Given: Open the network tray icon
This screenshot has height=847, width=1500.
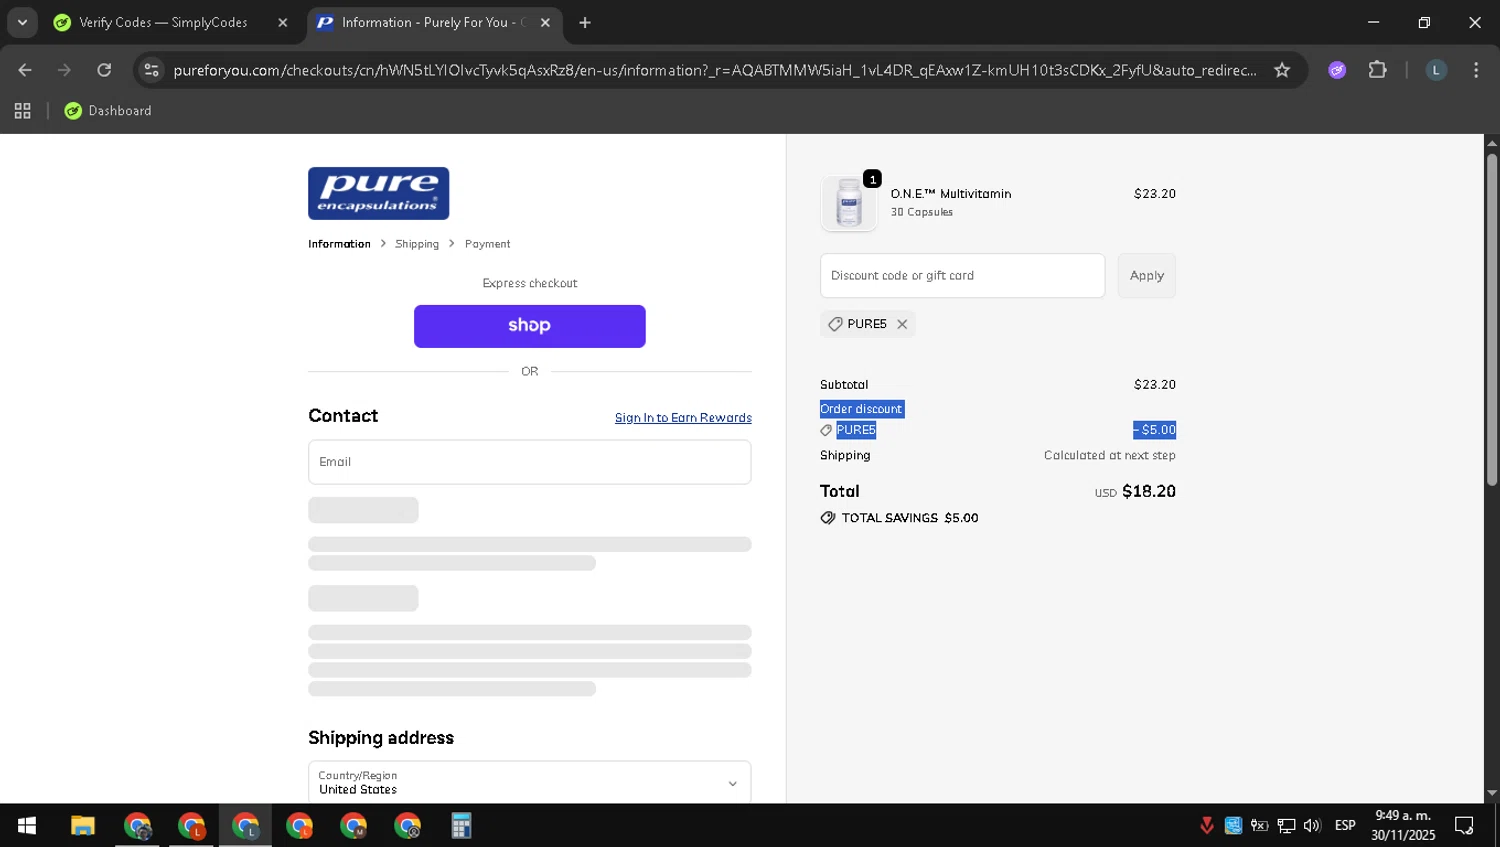Looking at the screenshot, I should [1287, 826].
